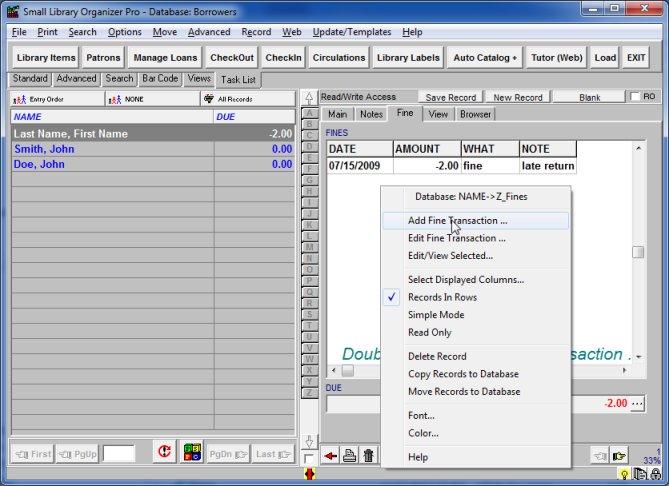Viewport: 669px width, 486px height.
Task: Click the letter Z alphabet index button
Action: tap(310, 393)
